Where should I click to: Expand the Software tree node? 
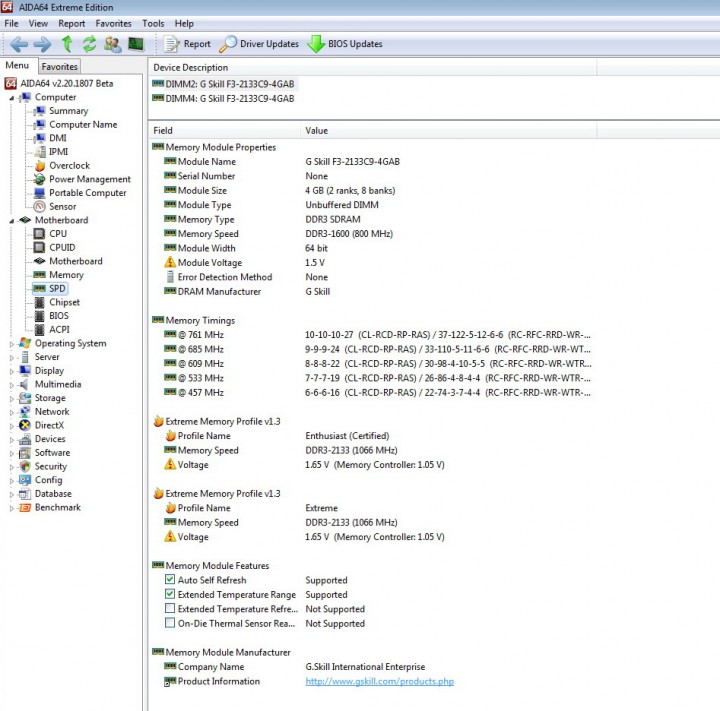pyautogui.click(x=12, y=453)
